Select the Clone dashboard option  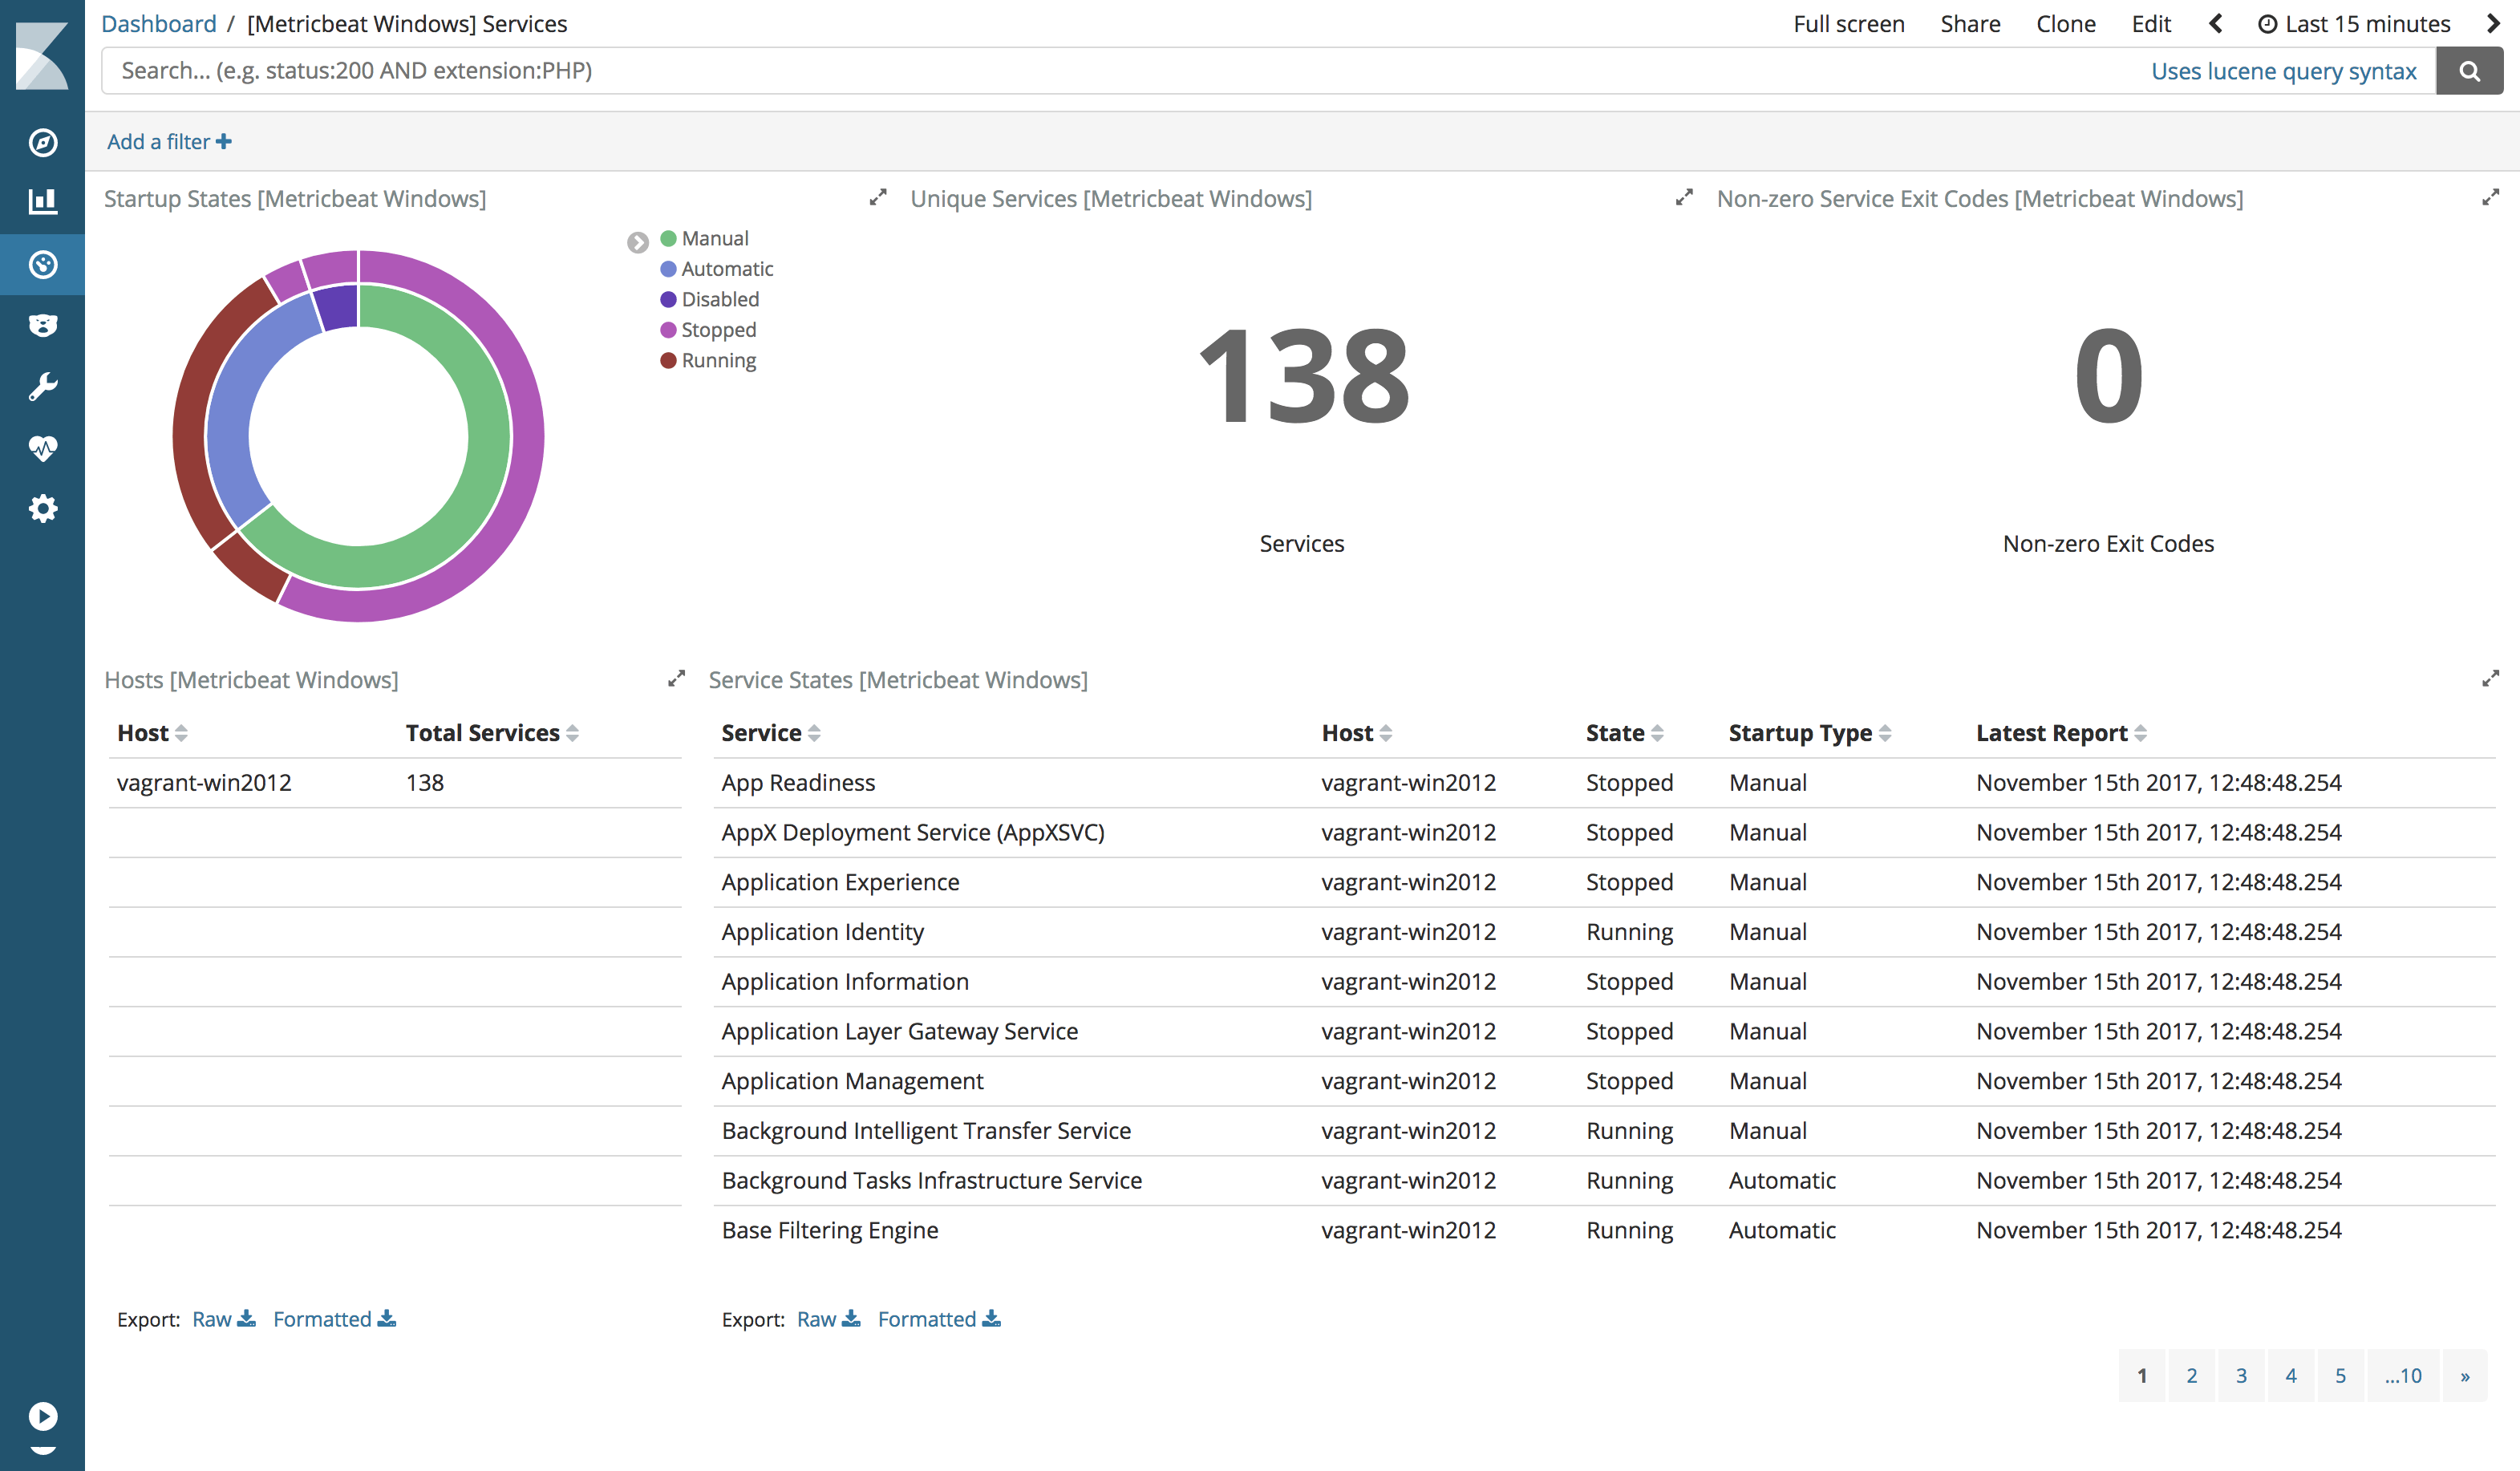coord(2063,21)
